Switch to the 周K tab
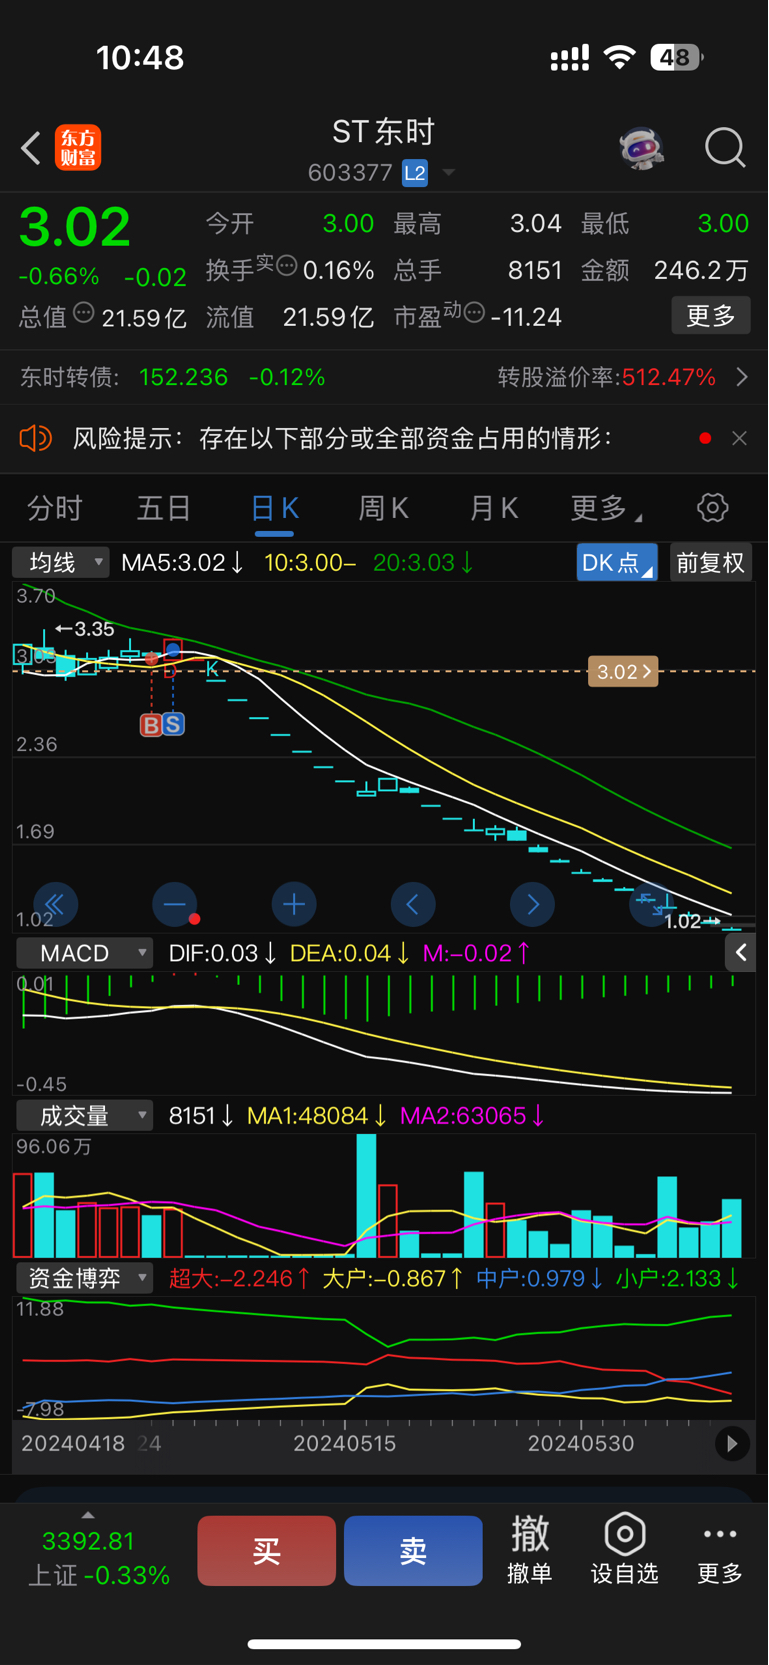This screenshot has width=769, height=1665. click(x=384, y=508)
